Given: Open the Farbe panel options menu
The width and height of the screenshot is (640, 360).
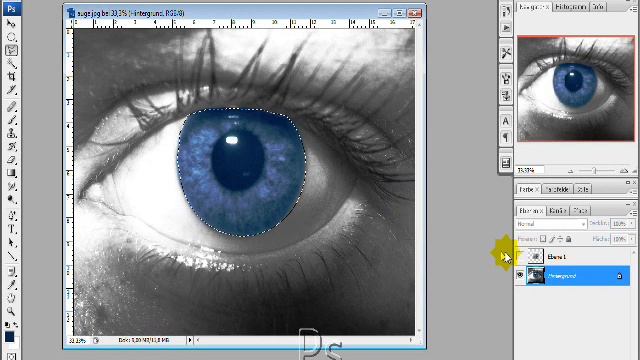Looking at the screenshot, I should point(634,192).
